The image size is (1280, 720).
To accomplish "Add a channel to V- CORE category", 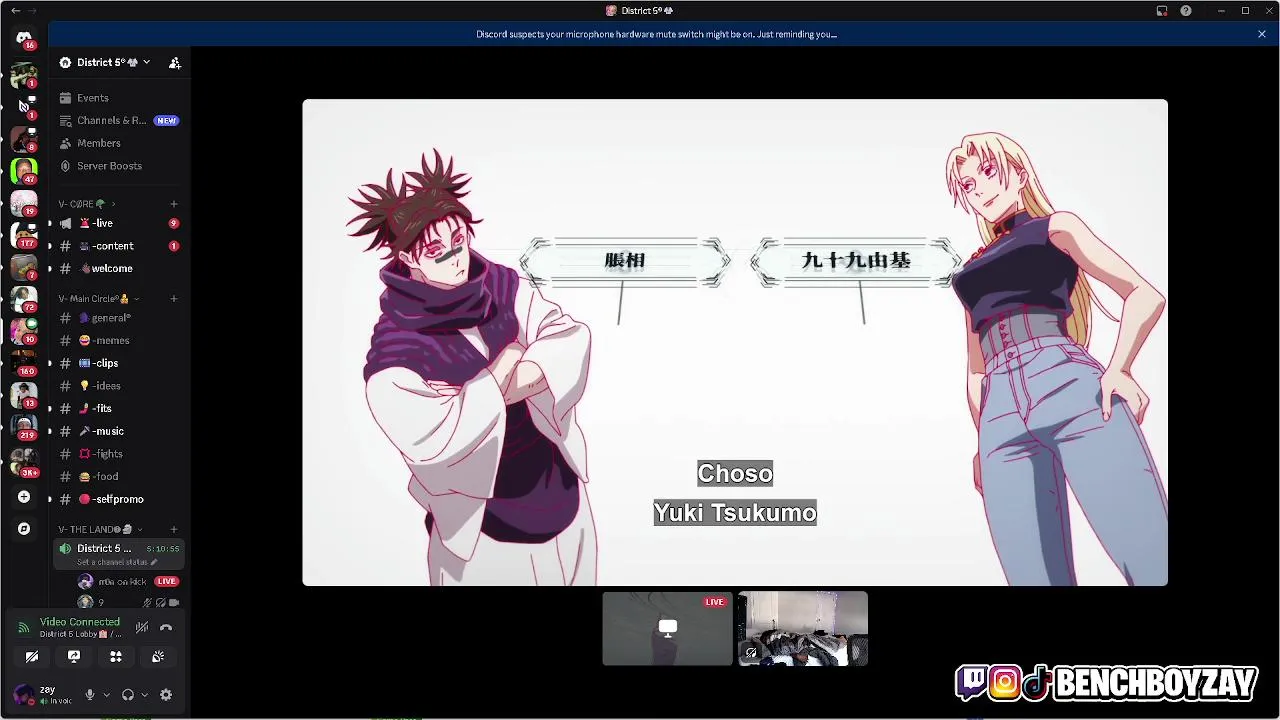I will coord(174,204).
